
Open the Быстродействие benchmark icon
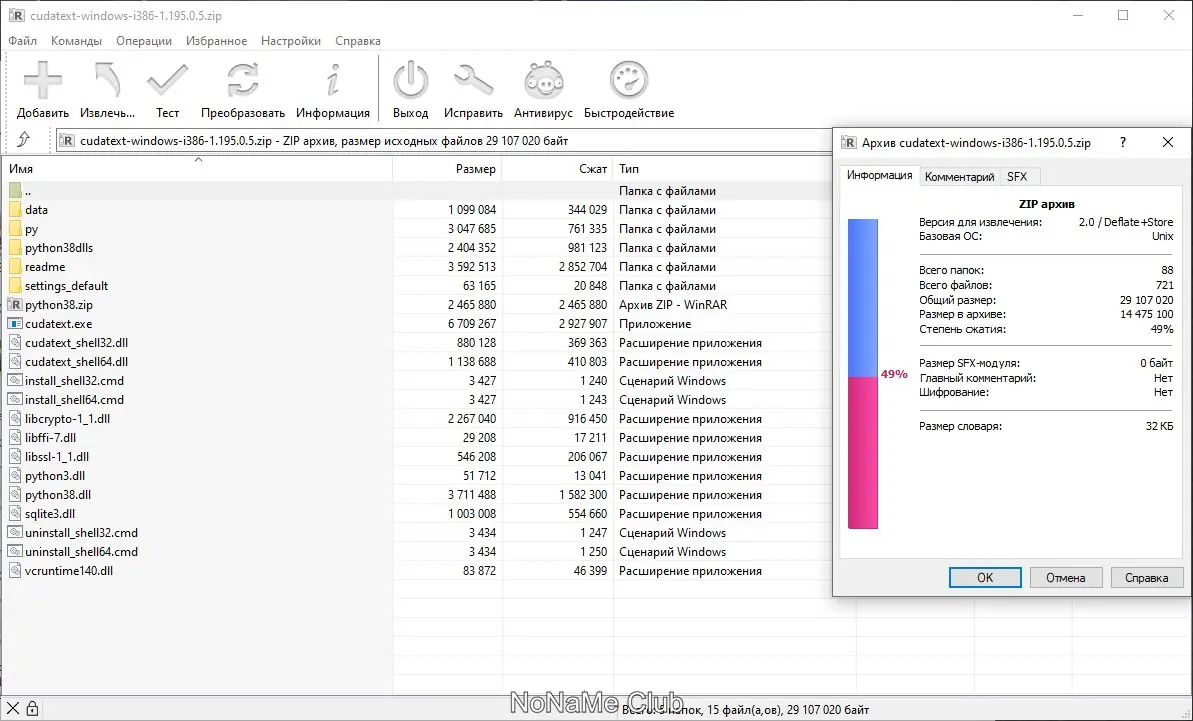pos(628,81)
